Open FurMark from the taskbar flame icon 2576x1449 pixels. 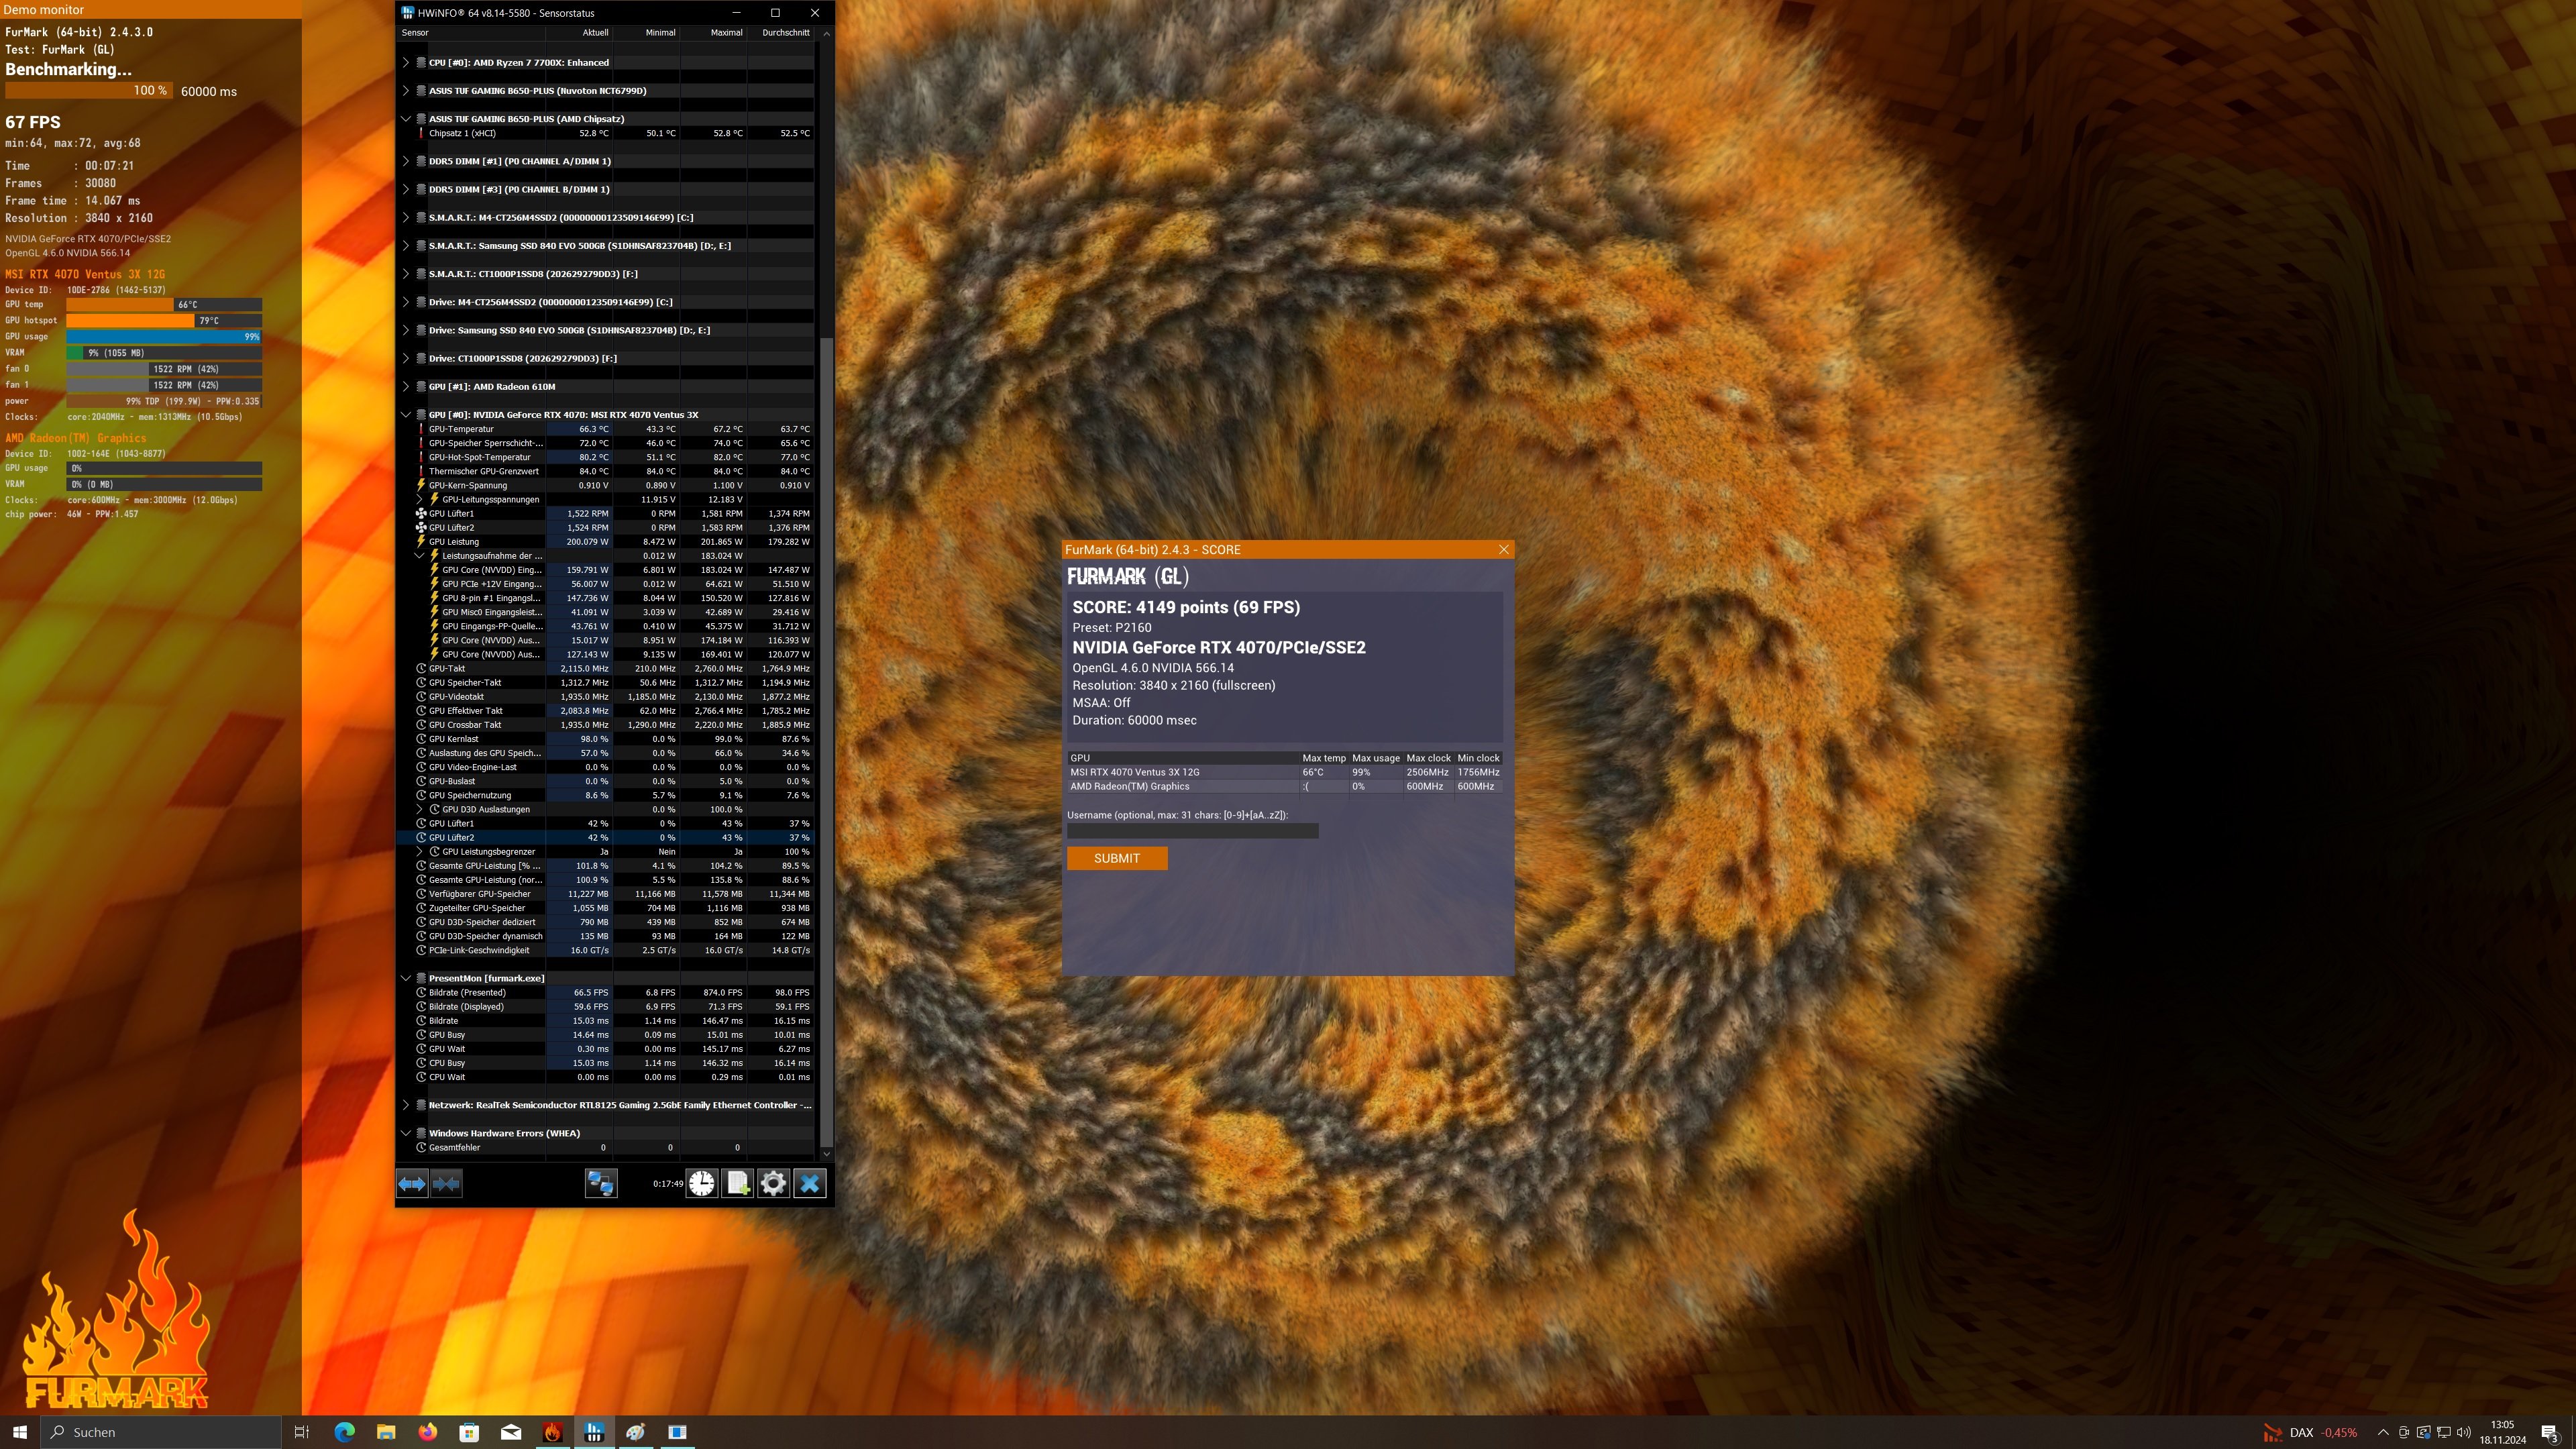tap(552, 1432)
